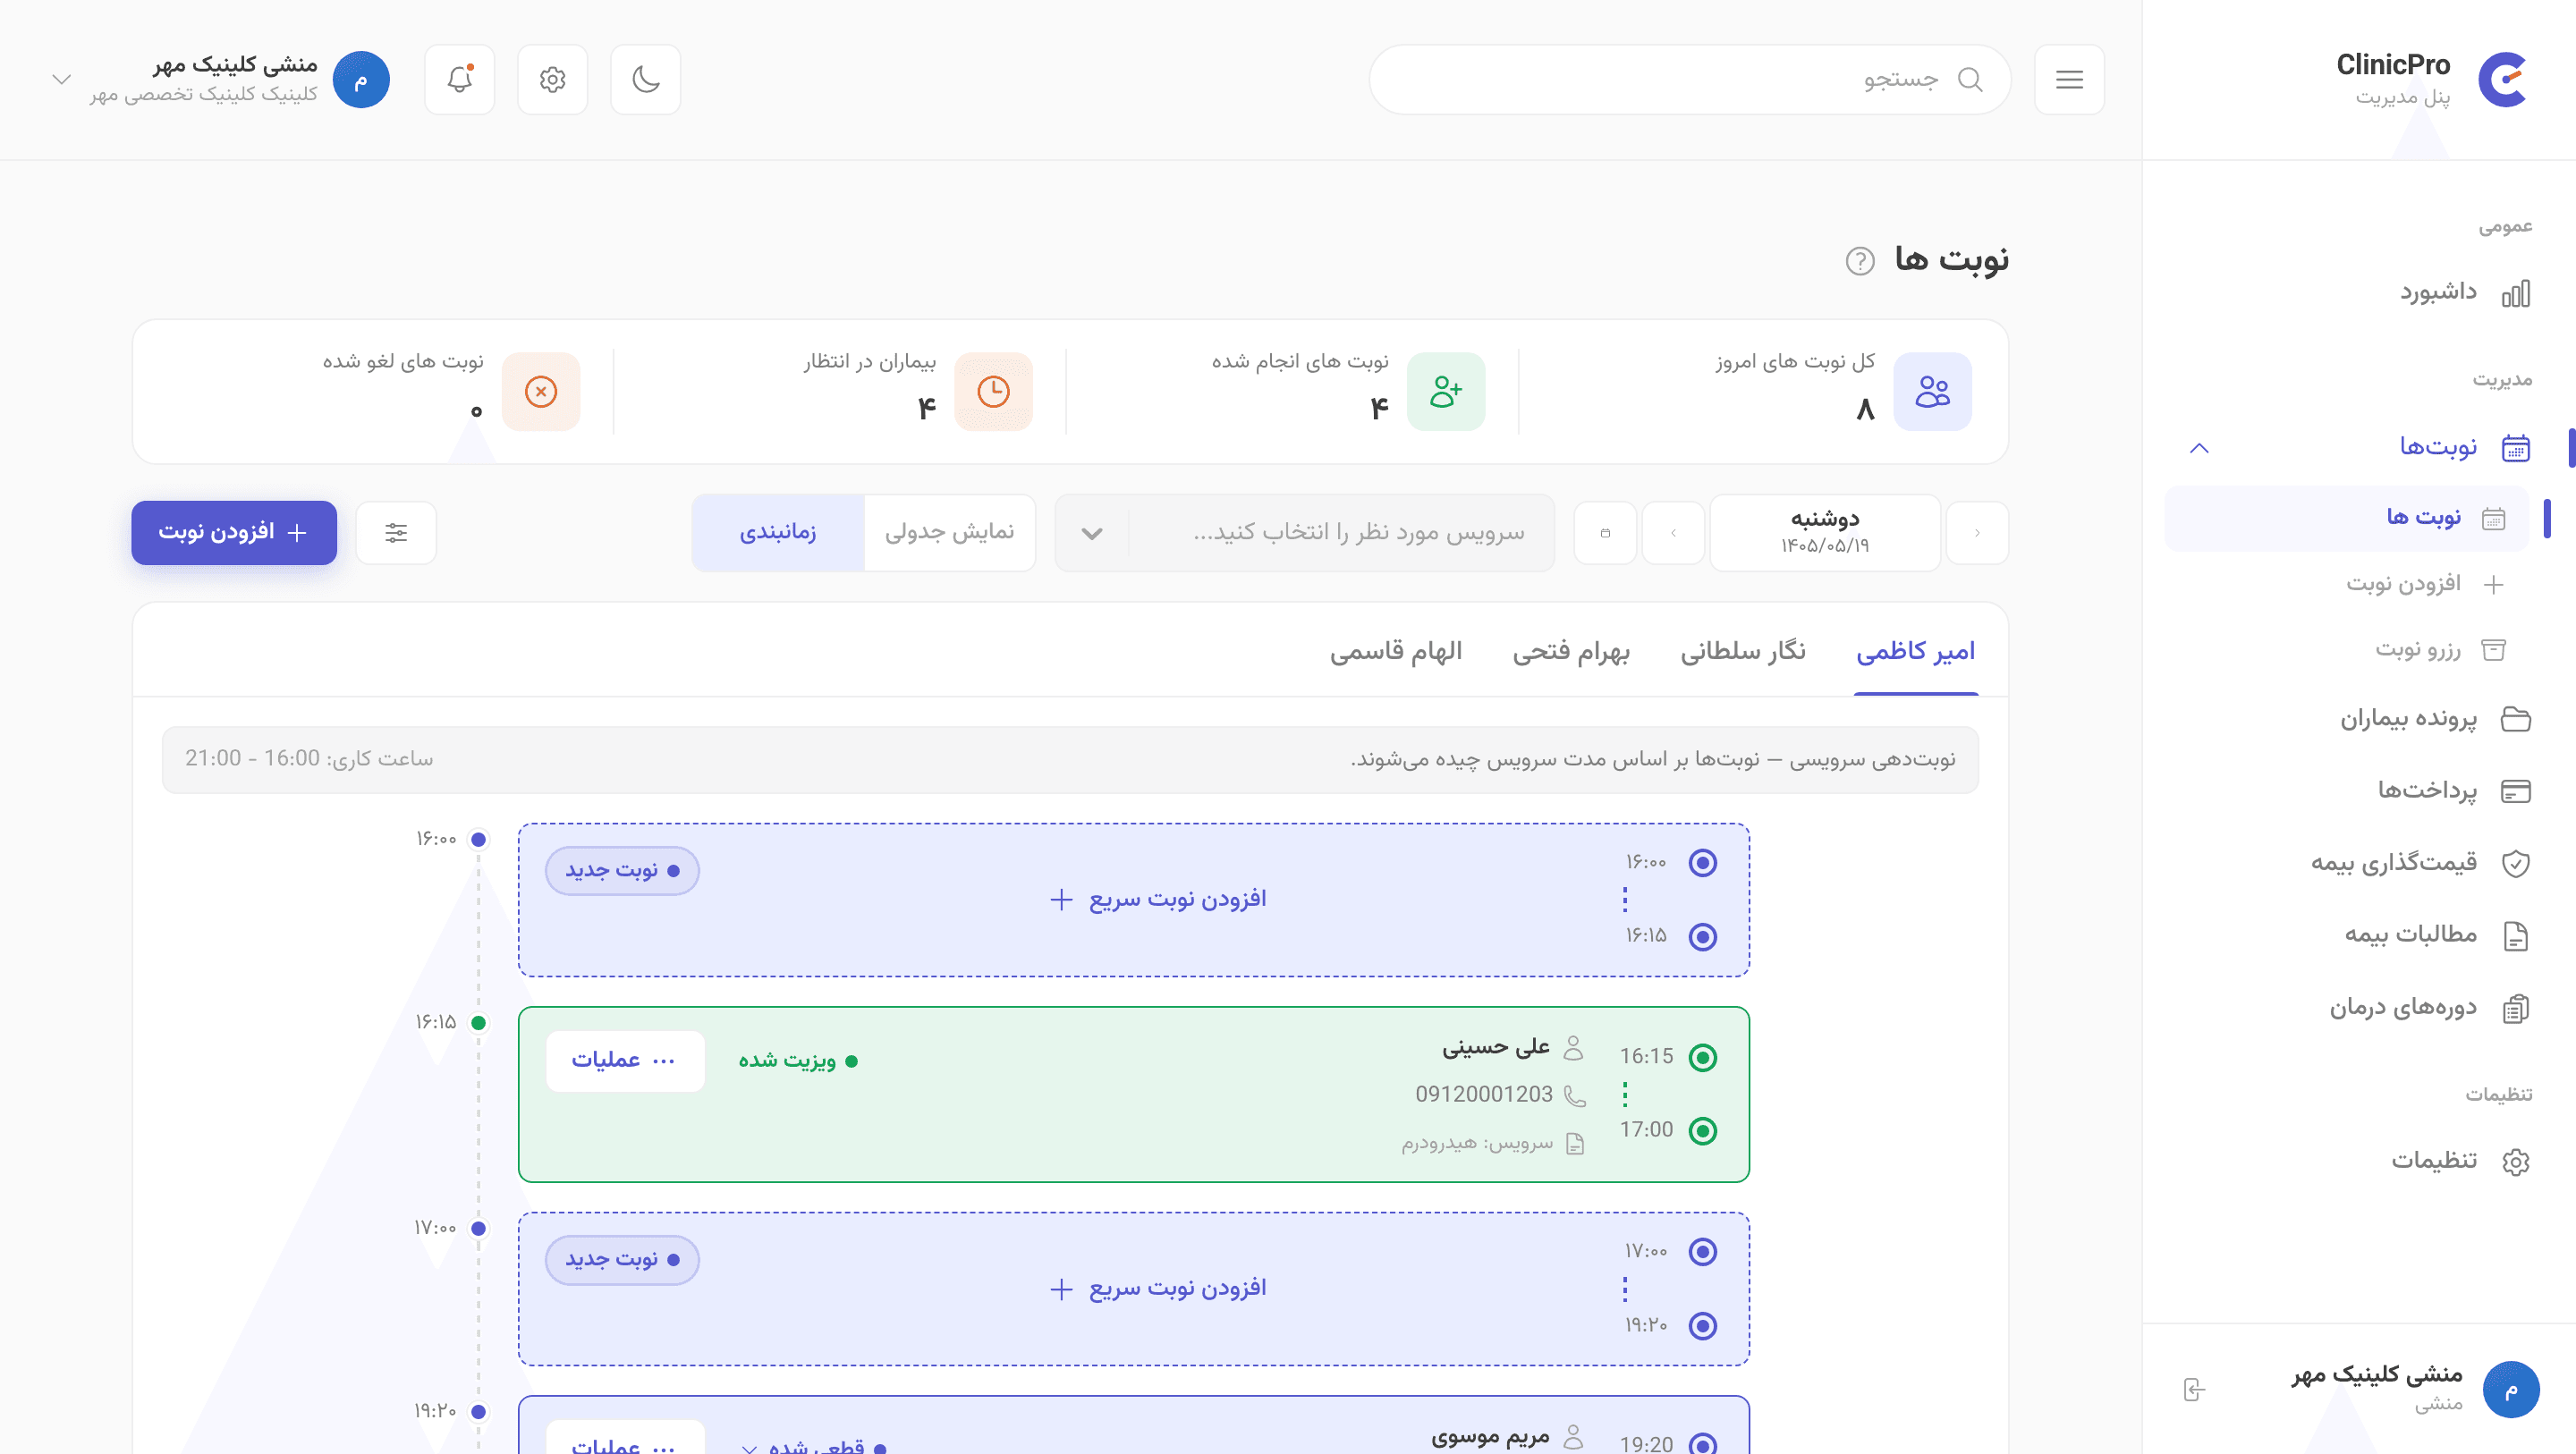The height and width of the screenshot is (1454, 2576).
Task: Select the الهام قاسمی tab
Action: click(x=1396, y=652)
